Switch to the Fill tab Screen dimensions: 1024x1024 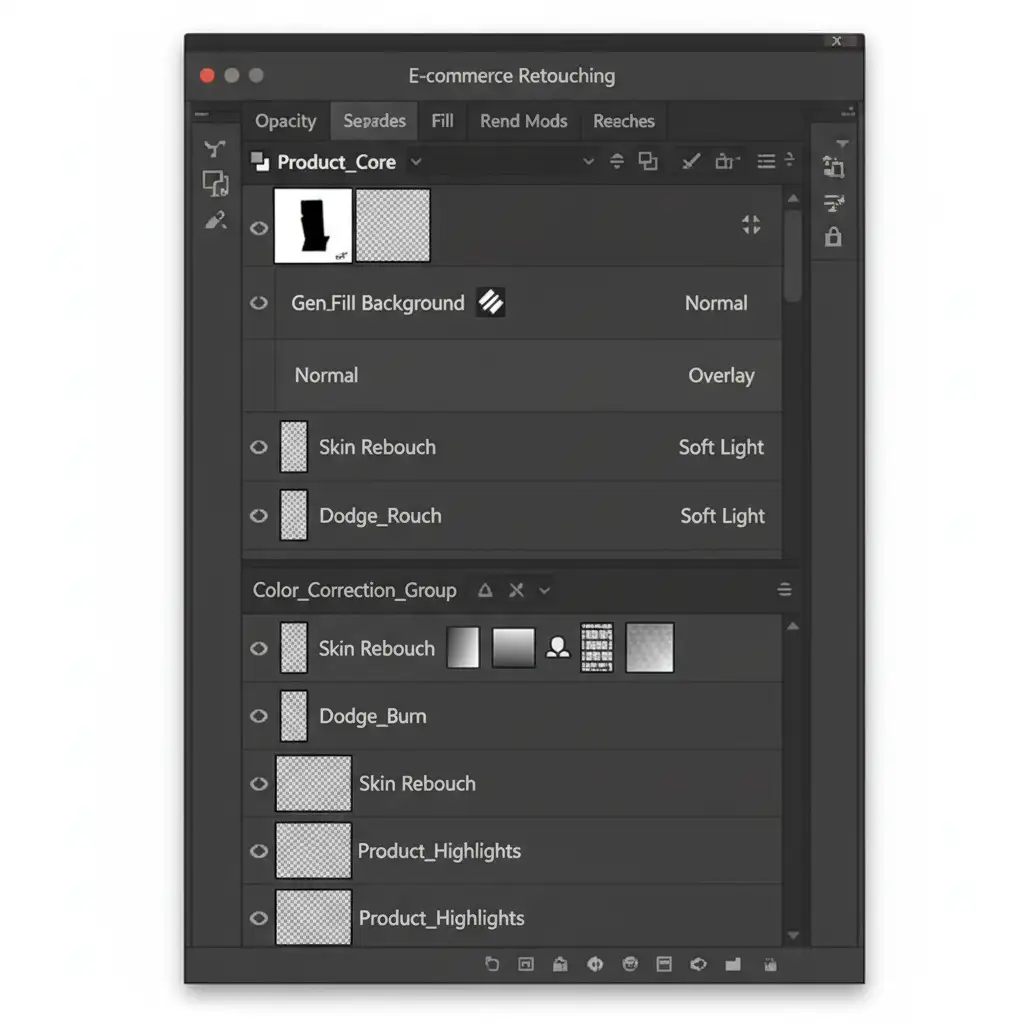[442, 121]
